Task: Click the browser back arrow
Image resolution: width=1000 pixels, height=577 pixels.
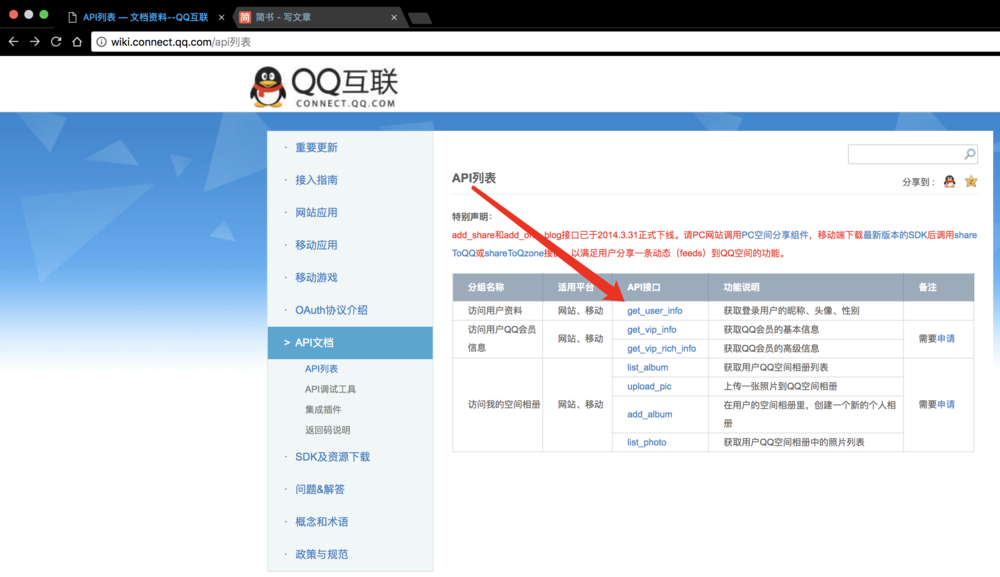Action: (x=13, y=41)
